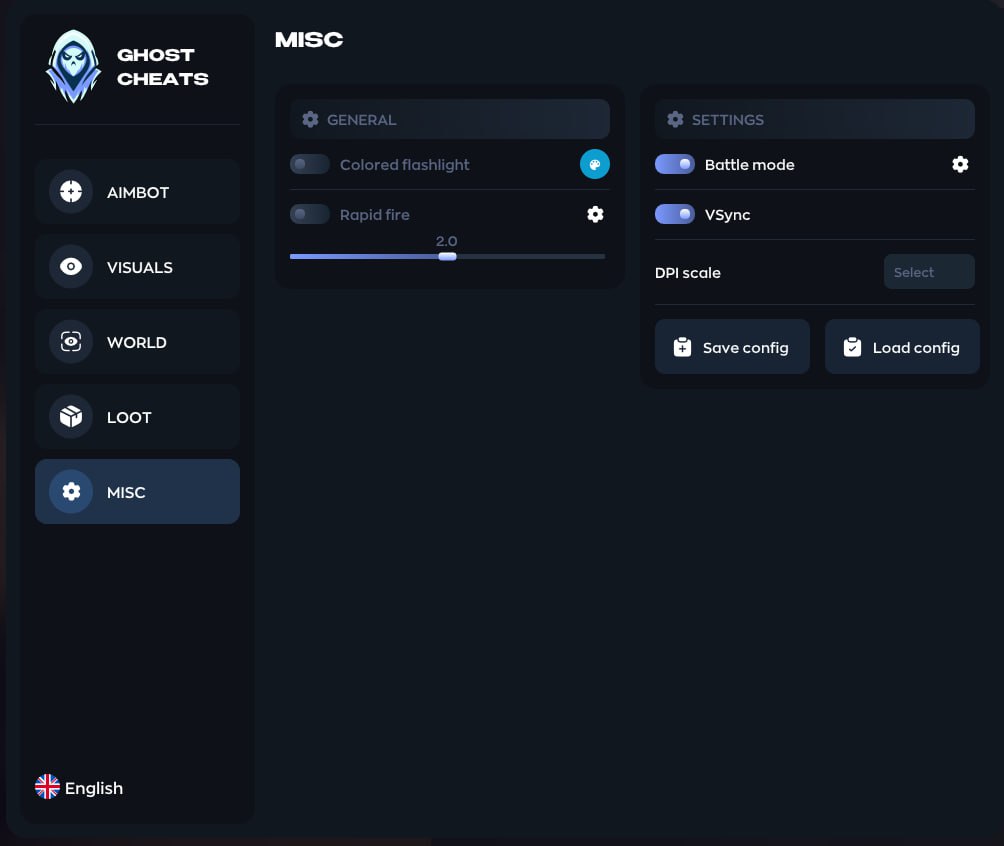
Task: Click the box icon beside Loot
Action: 71,417
